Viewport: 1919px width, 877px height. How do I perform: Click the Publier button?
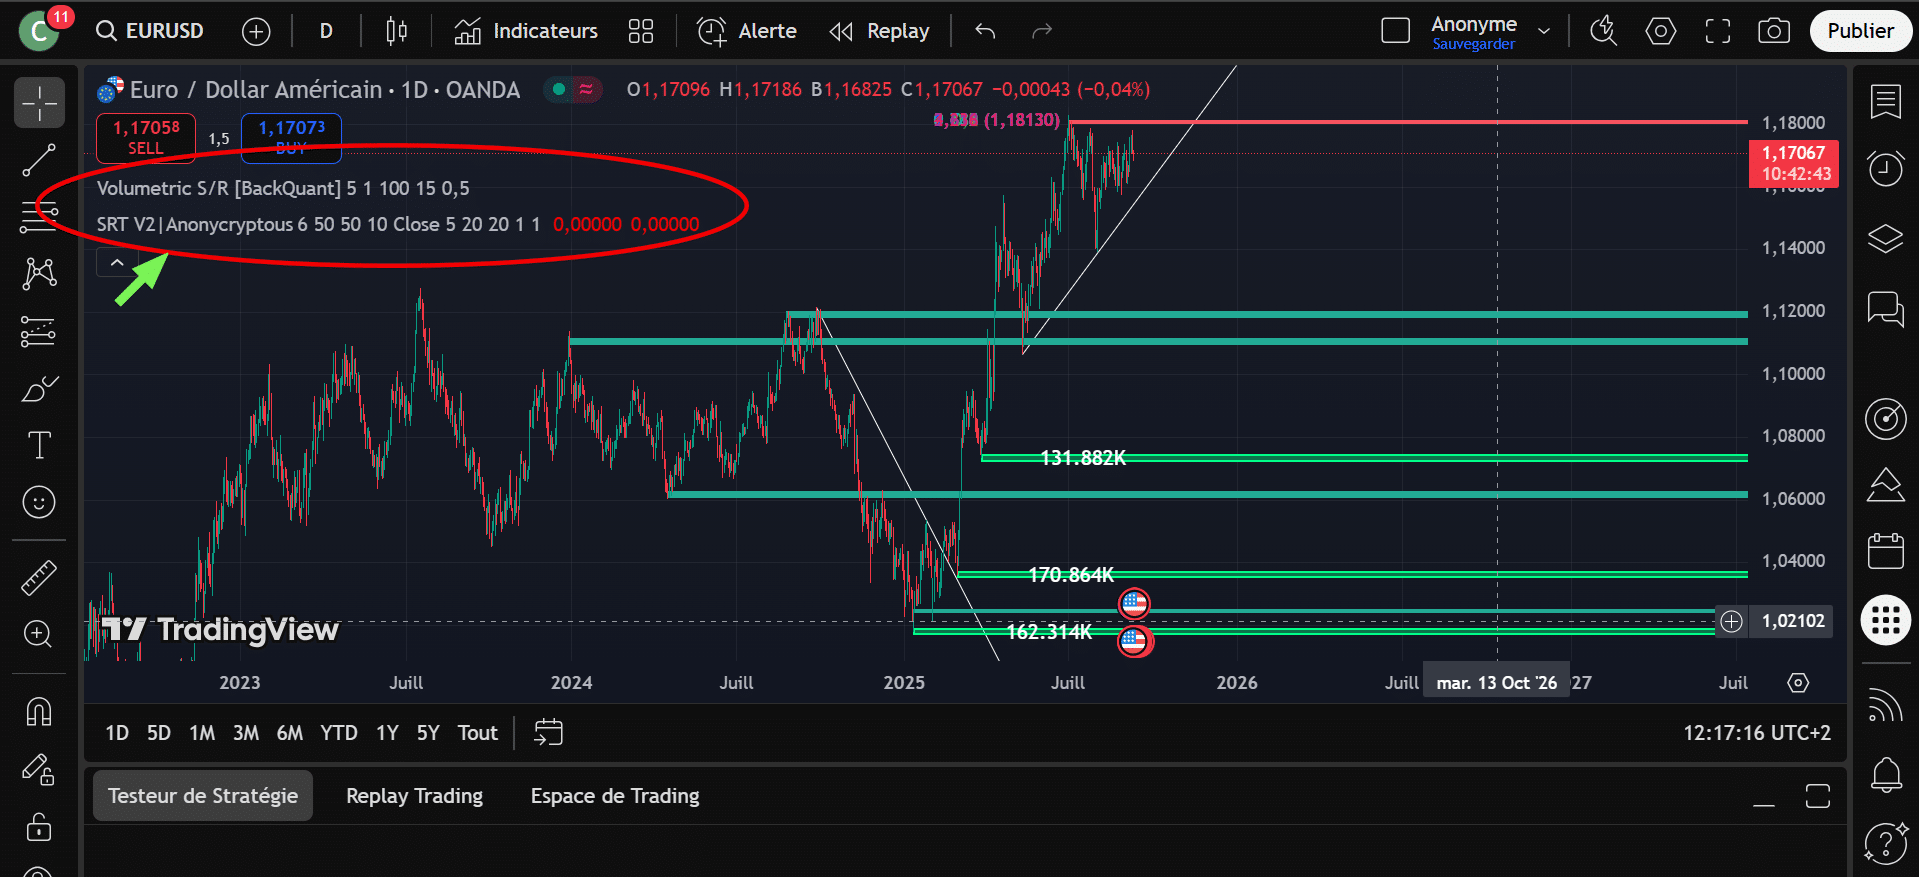pyautogui.click(x=1860, y=31)
